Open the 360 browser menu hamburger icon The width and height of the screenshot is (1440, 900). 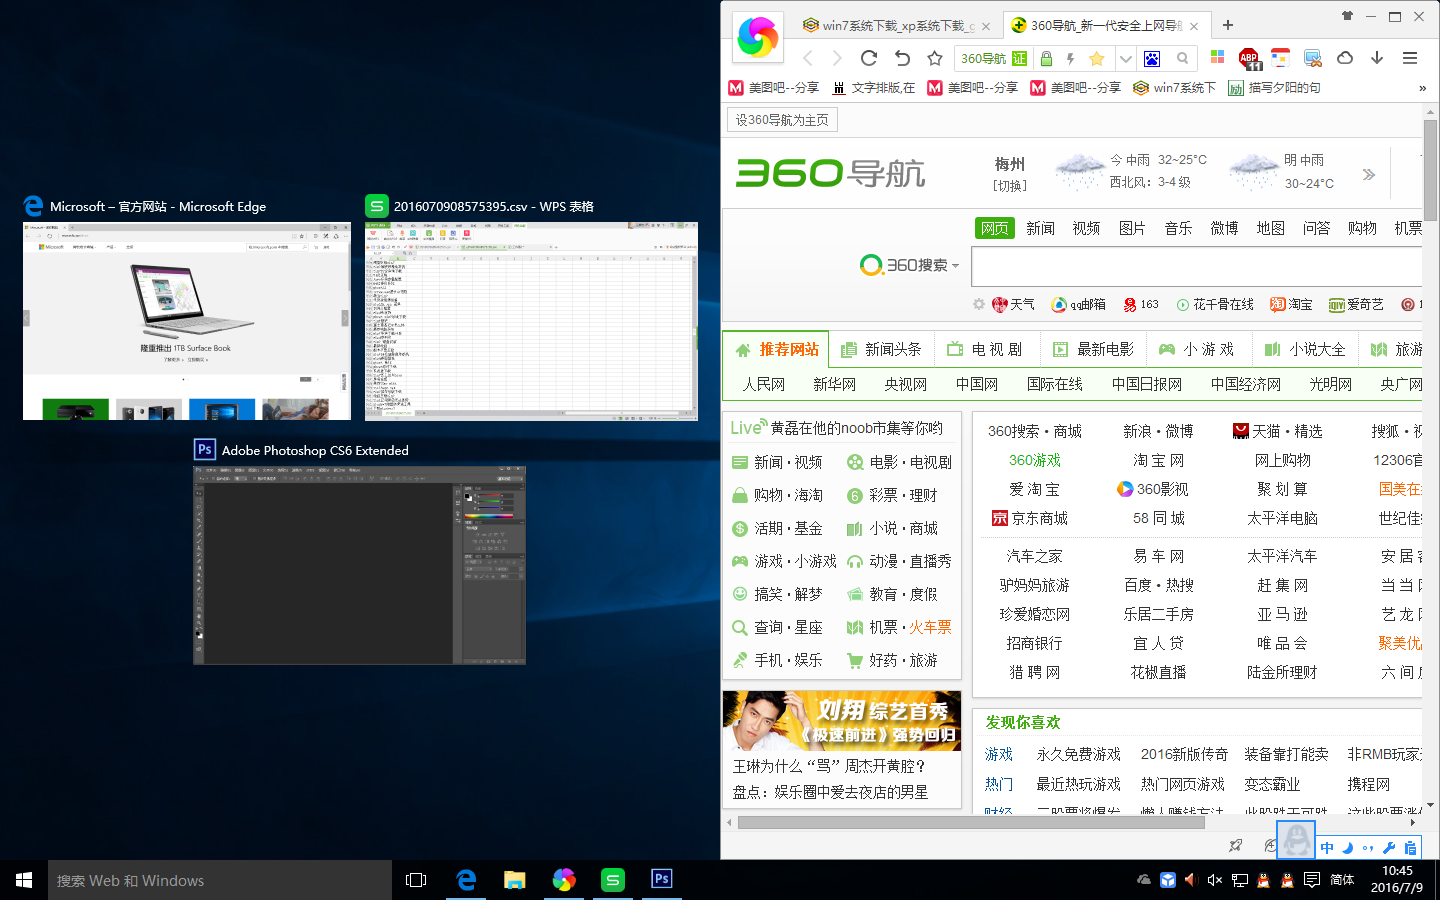pos(1409,58)
